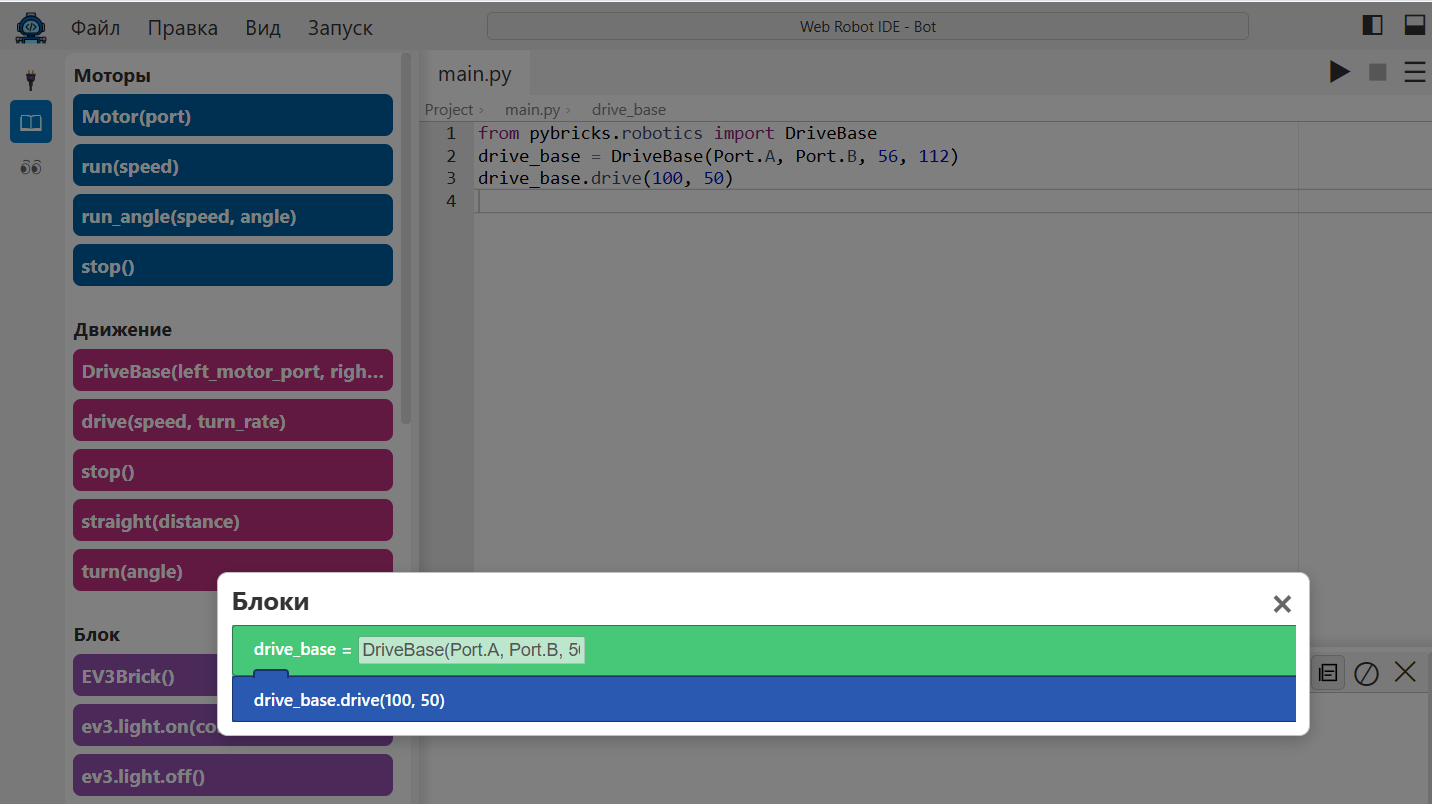Insert the run(speed) block
The height and width of the screenshot is (804, 1432).
(233, 166)
